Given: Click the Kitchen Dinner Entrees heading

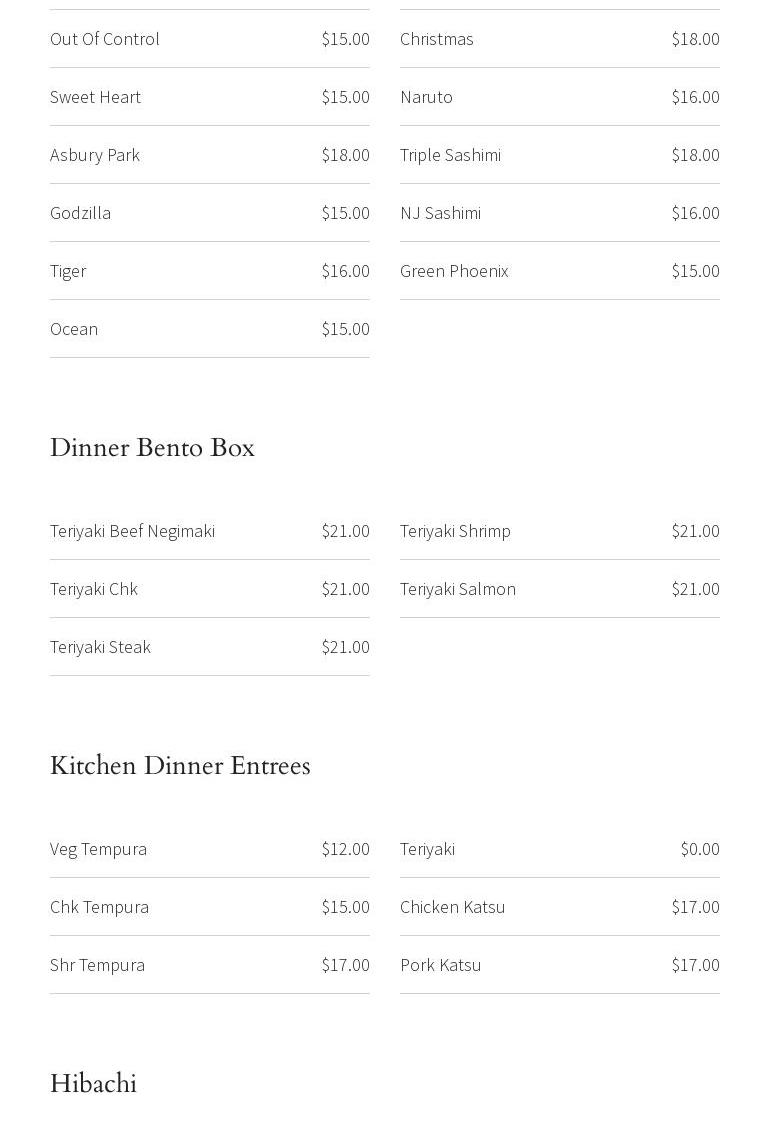Looking at the screenshot, I should point(180,766).
